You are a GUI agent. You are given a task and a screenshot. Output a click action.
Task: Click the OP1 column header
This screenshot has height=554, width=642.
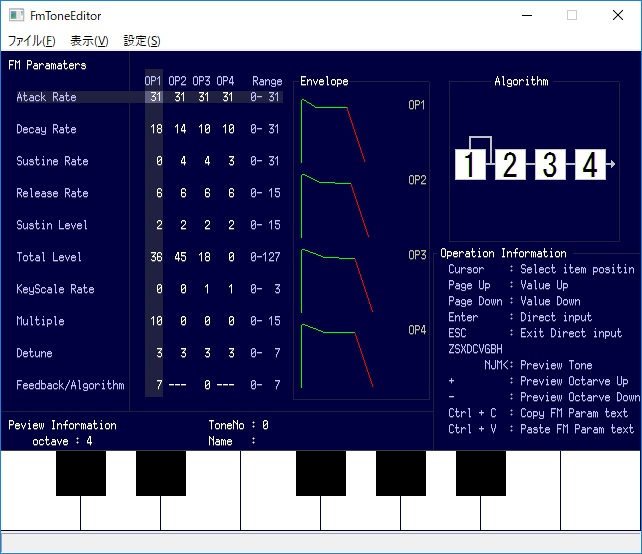pos(153,81)
